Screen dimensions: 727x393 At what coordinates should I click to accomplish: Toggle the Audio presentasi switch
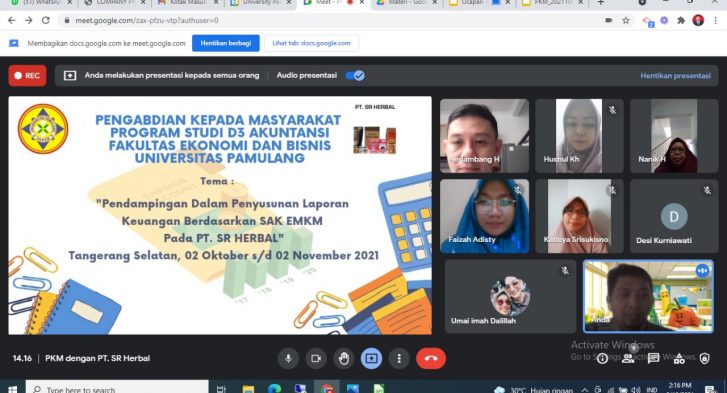(355, 76)
